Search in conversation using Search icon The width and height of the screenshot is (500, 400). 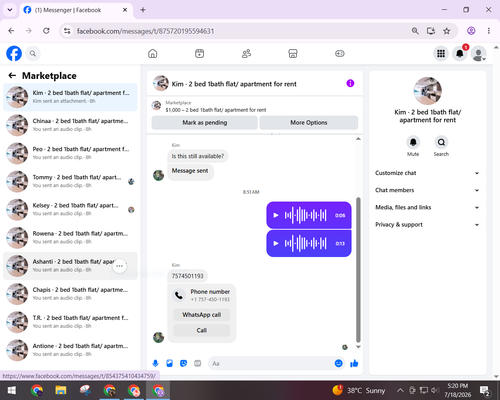[441, 142]
